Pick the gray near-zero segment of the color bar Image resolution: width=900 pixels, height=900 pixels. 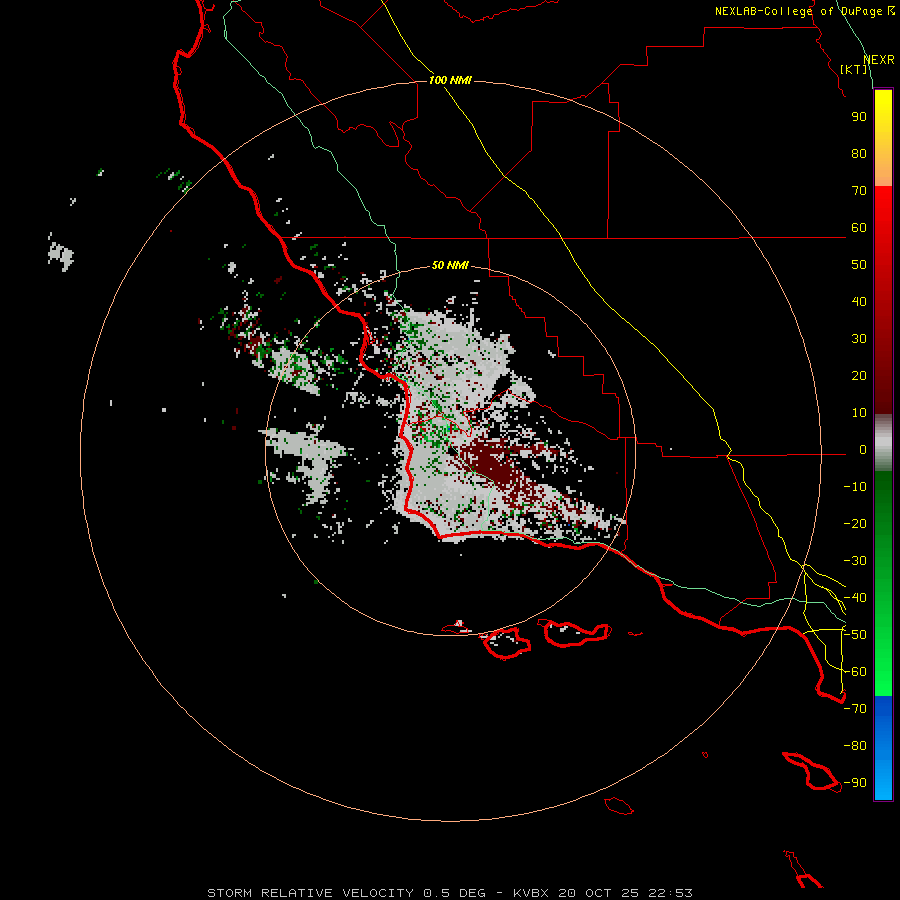click(883, 443)
